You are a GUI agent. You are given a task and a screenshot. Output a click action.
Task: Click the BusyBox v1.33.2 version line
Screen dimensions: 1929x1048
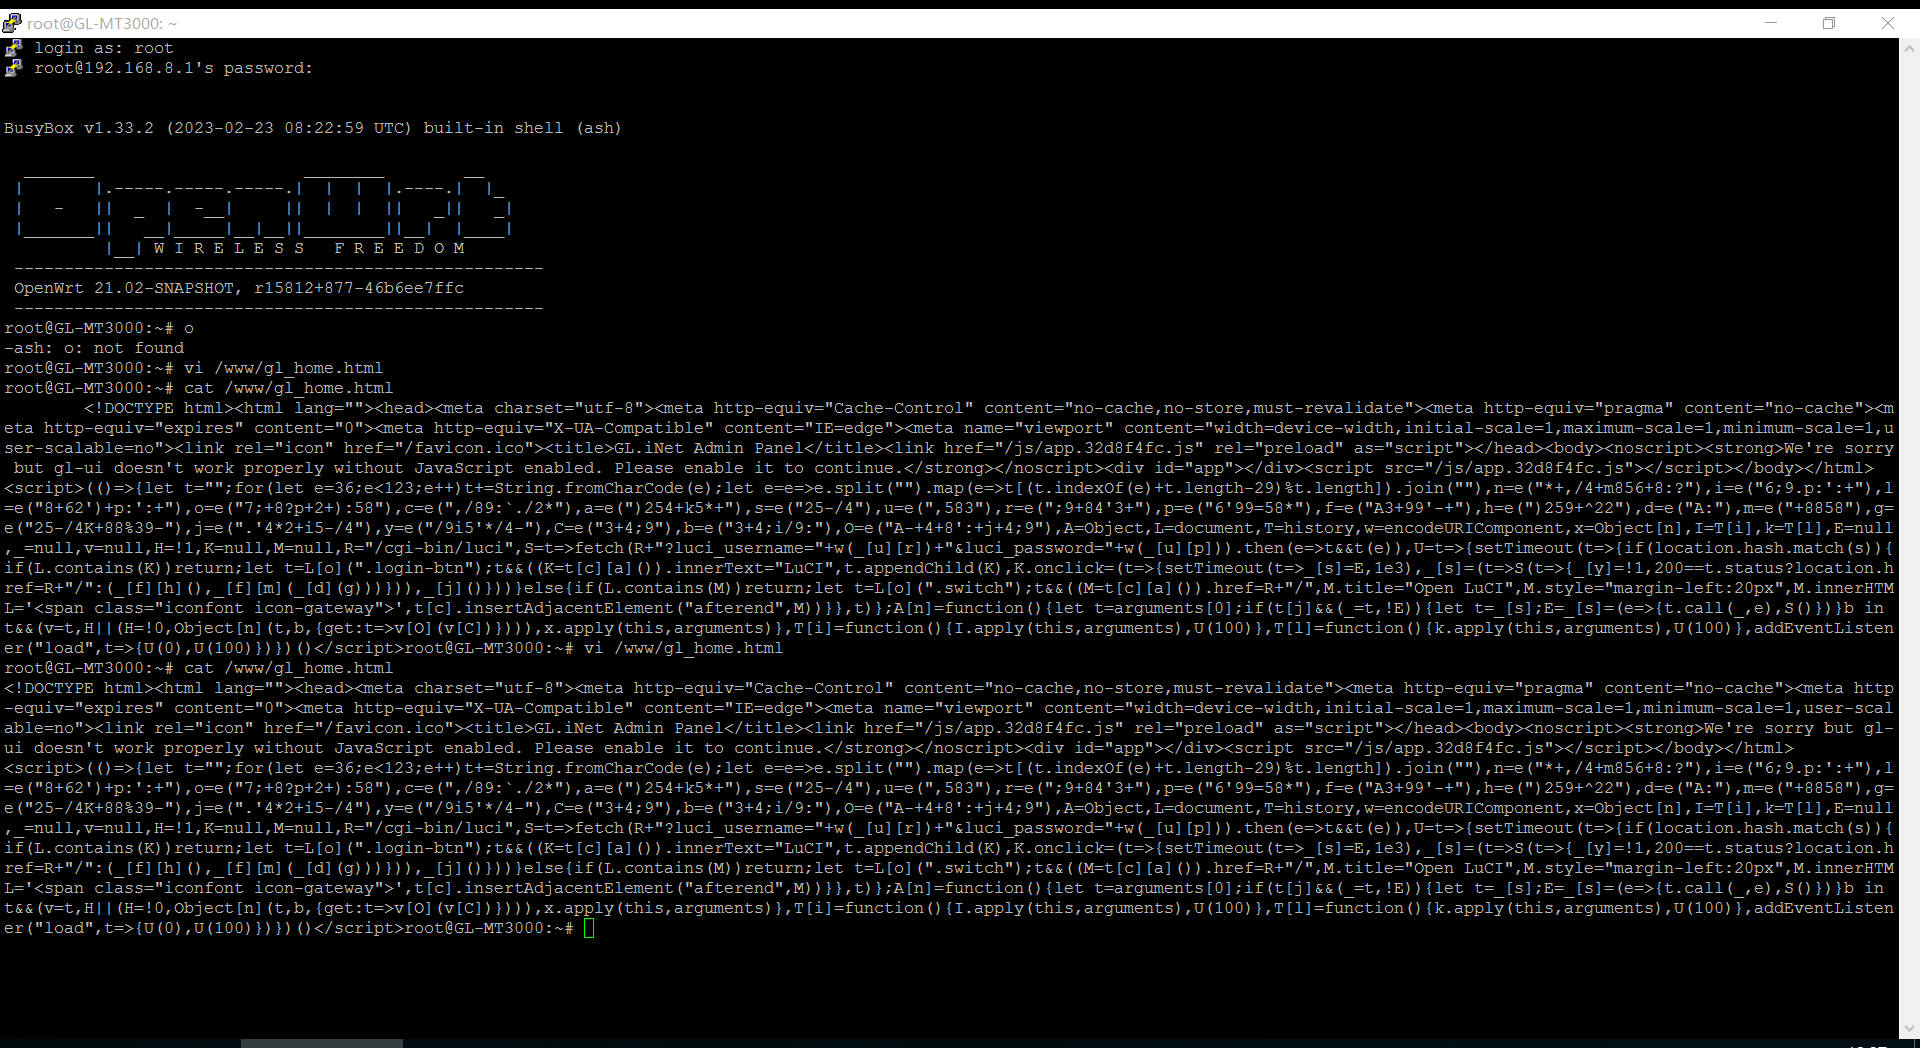312,128
